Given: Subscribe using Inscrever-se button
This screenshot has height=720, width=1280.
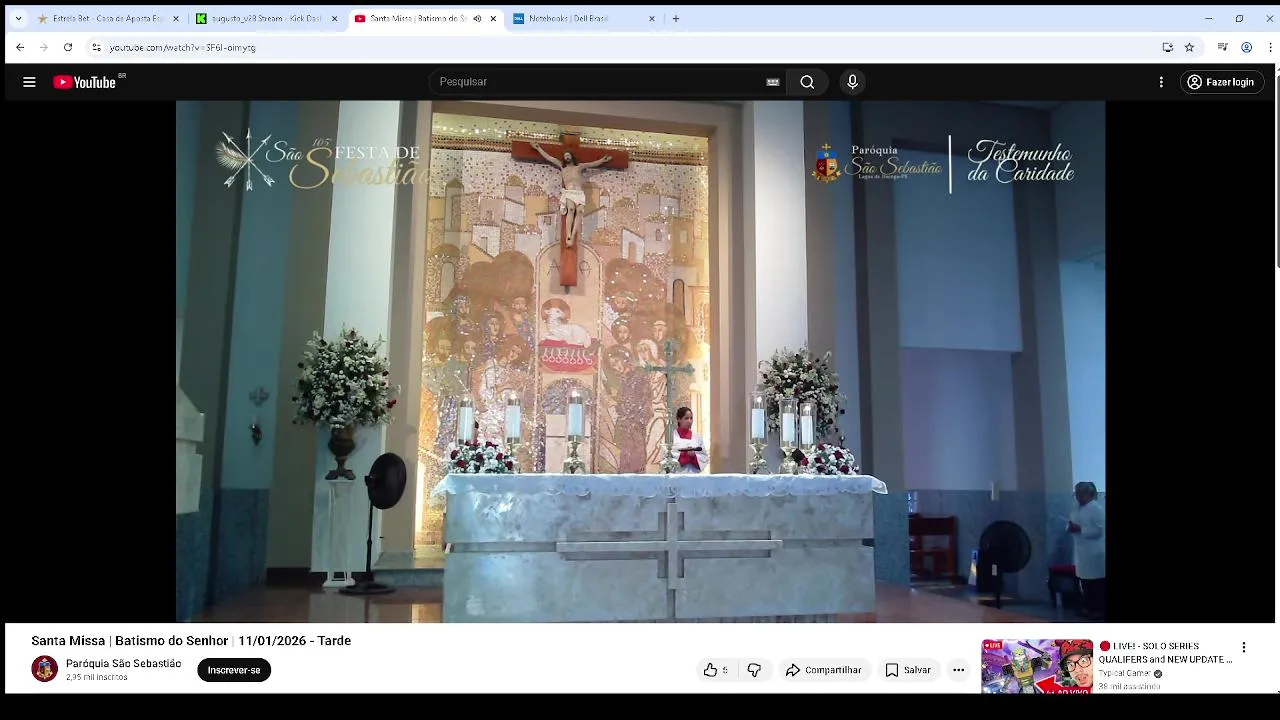Looking at the screenshot, I should (234, 670).
